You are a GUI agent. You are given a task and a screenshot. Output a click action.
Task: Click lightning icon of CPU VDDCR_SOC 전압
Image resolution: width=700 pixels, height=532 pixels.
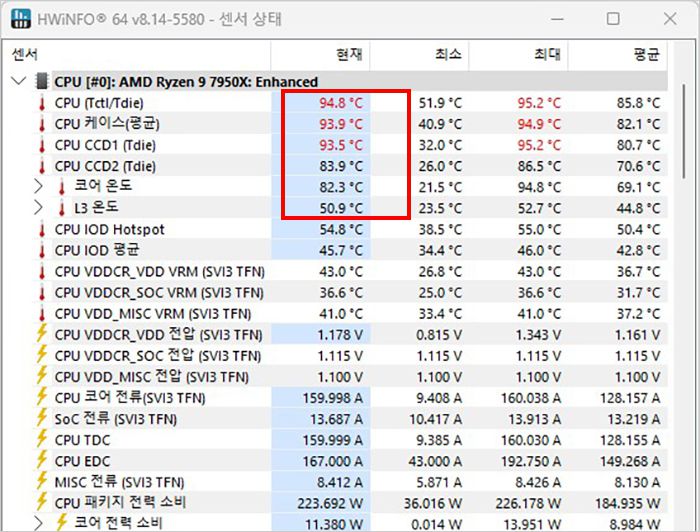(x=42, y=354)
